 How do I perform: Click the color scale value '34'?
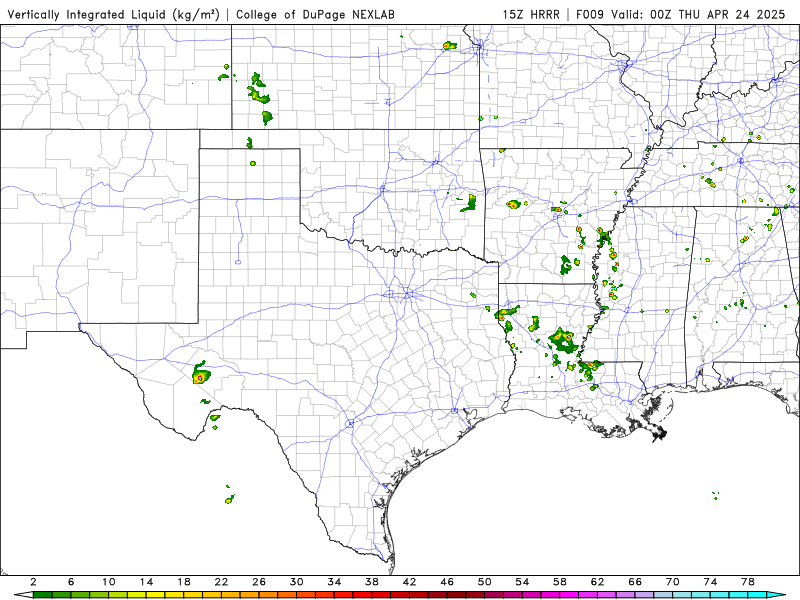[334, 582]
